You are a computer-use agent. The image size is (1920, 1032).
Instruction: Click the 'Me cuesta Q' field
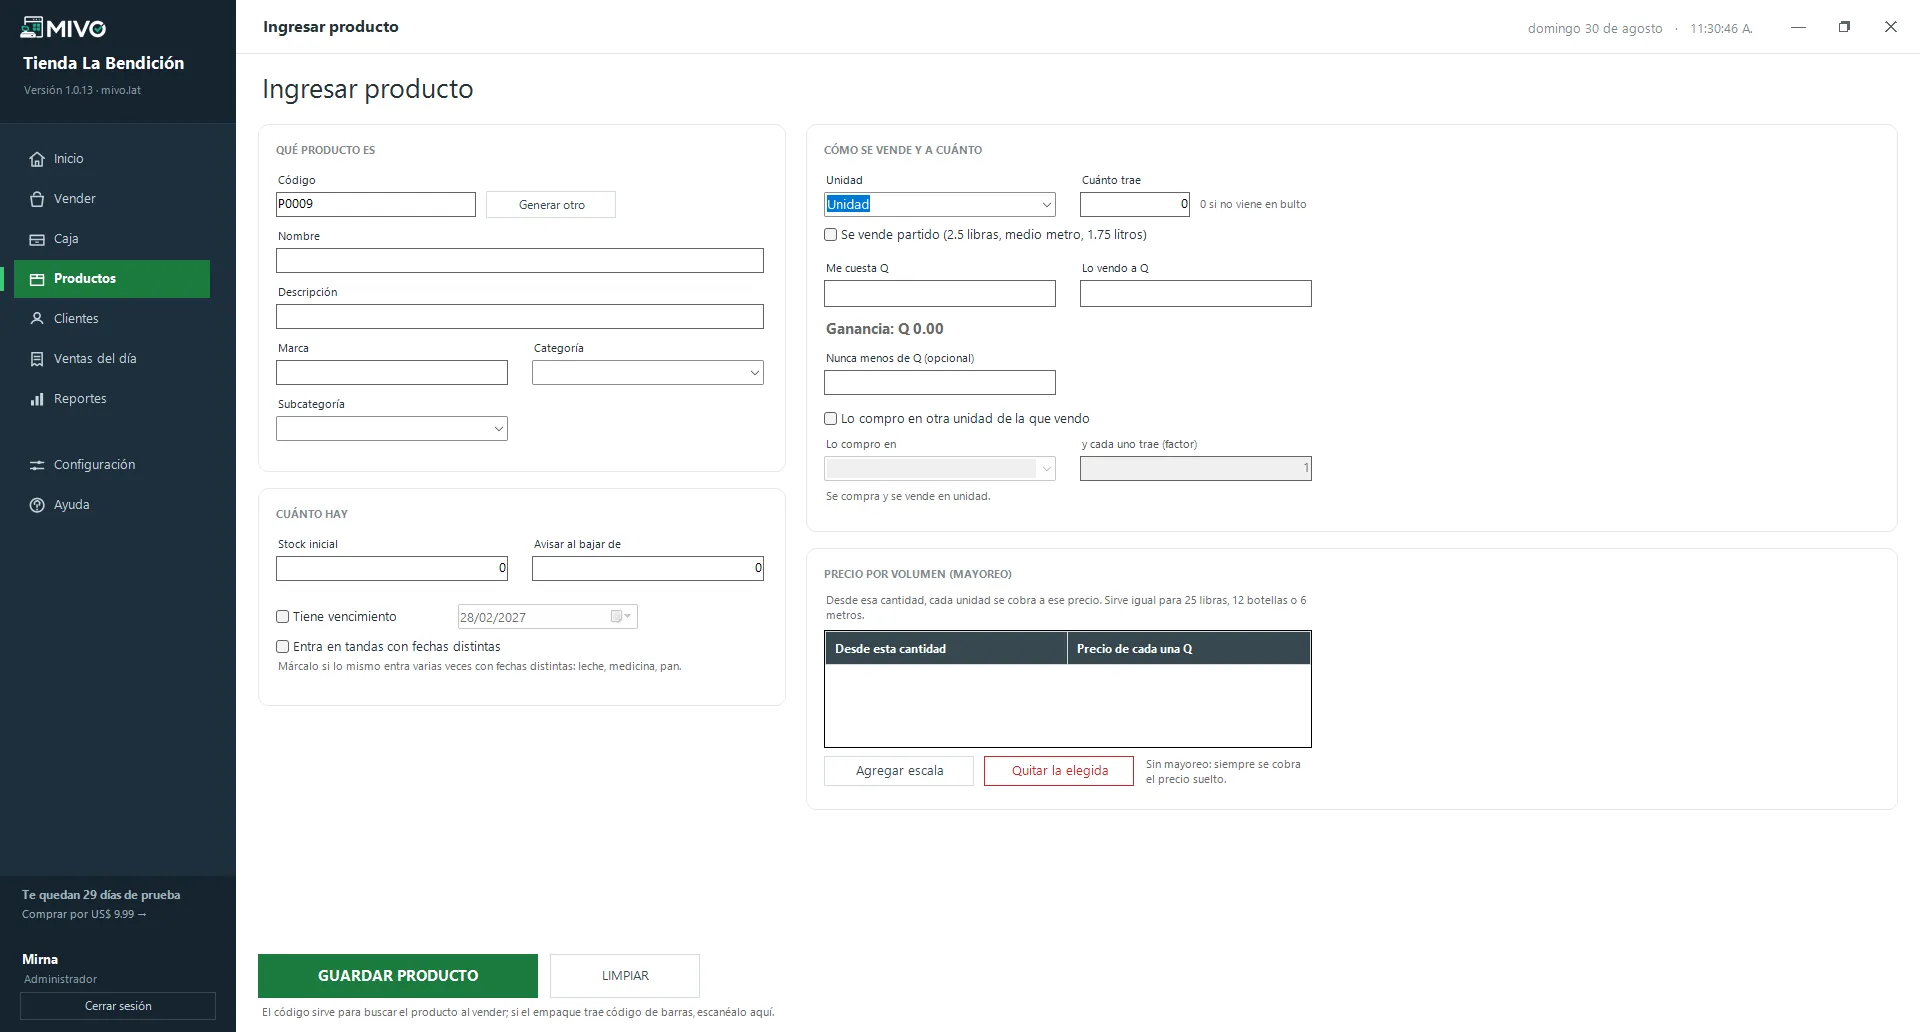[x=940, y=293]
